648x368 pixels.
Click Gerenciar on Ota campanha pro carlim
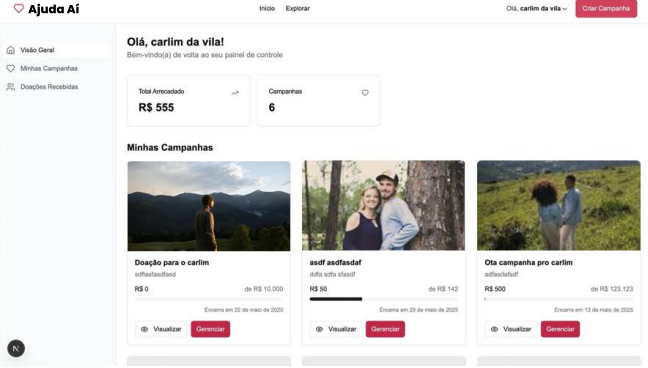click(x=560, y=329)
